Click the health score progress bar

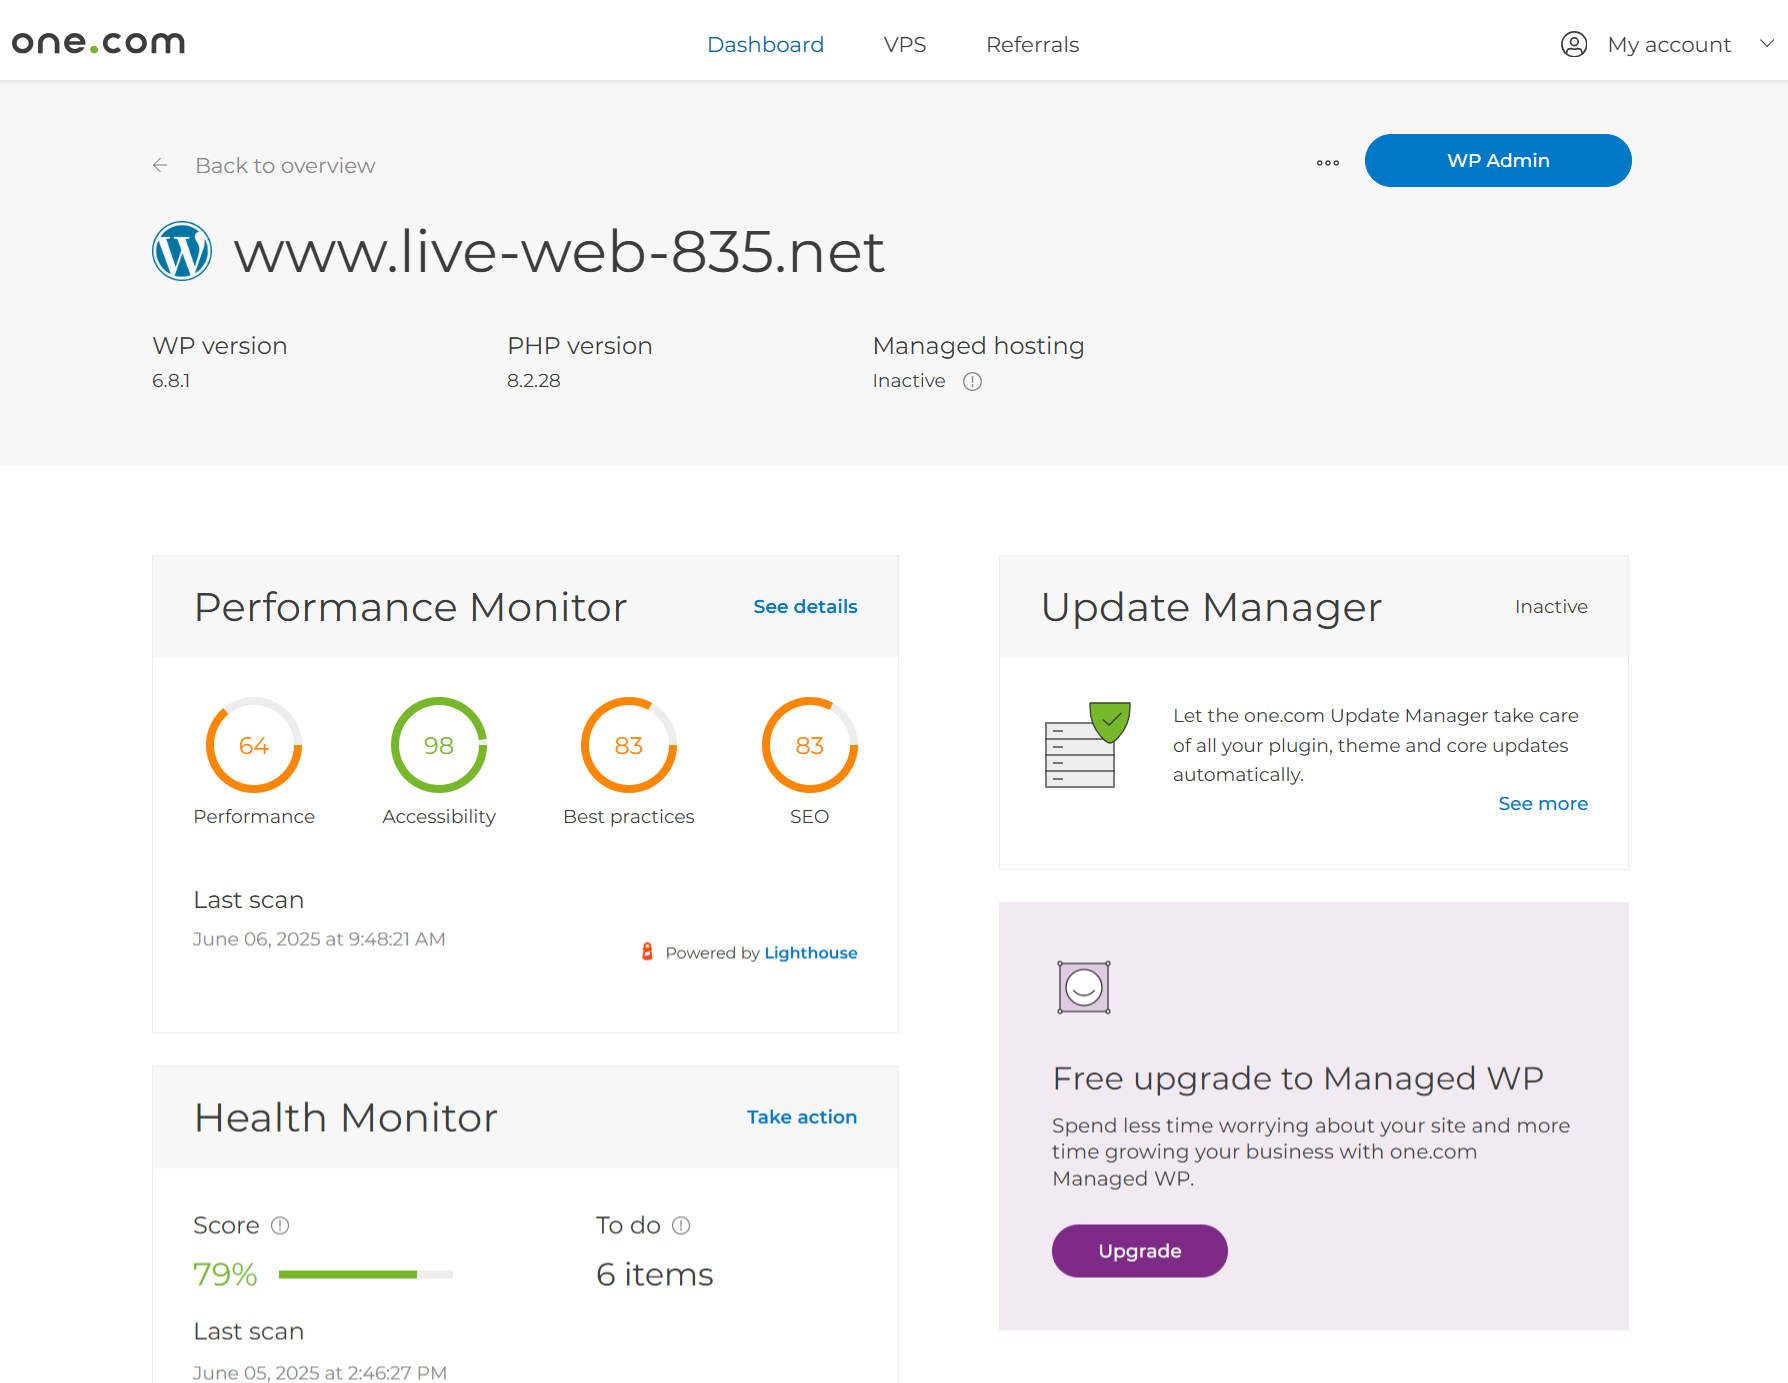coord(366,1274)
